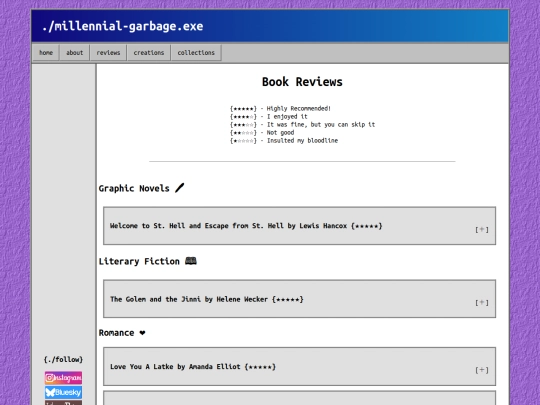
Task: Click the Romance section heading
Action: [x=116, y=333]
